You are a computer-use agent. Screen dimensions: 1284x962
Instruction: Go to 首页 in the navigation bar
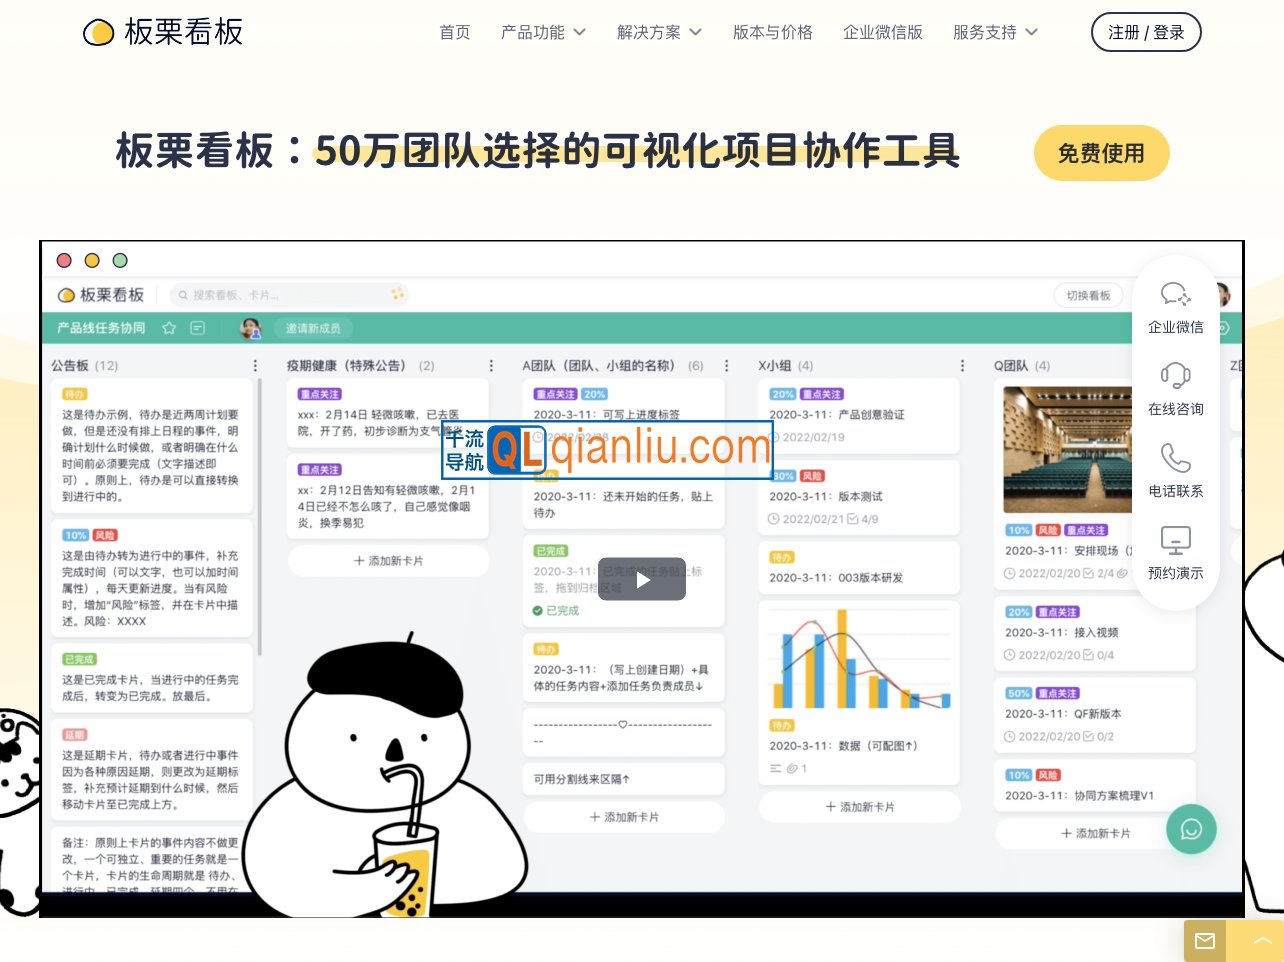pos(455,32)
